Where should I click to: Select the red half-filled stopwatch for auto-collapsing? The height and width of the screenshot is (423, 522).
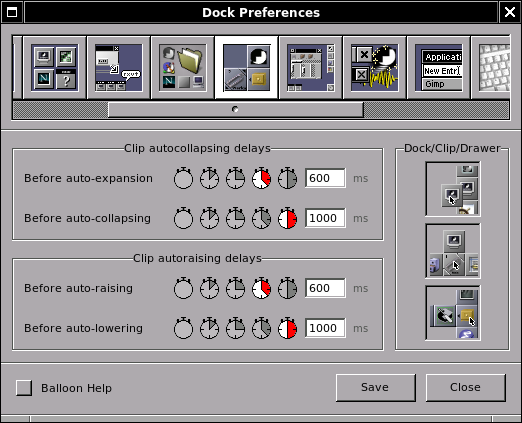click(287, 218)
